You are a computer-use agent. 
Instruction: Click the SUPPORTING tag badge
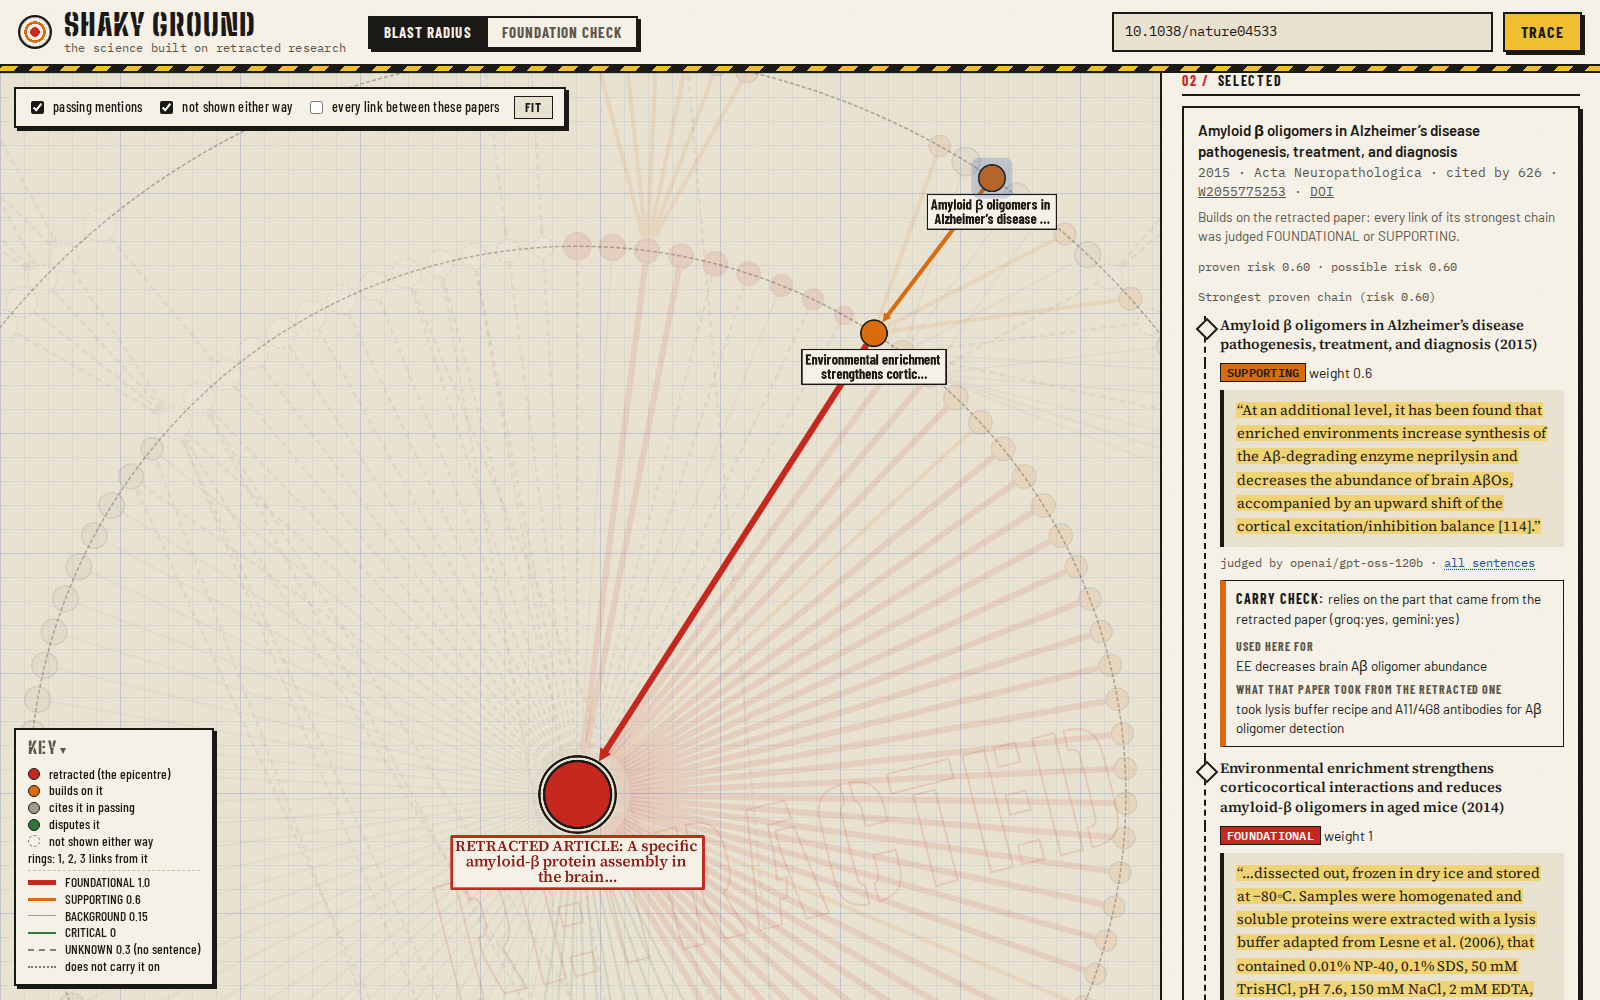1263,373
